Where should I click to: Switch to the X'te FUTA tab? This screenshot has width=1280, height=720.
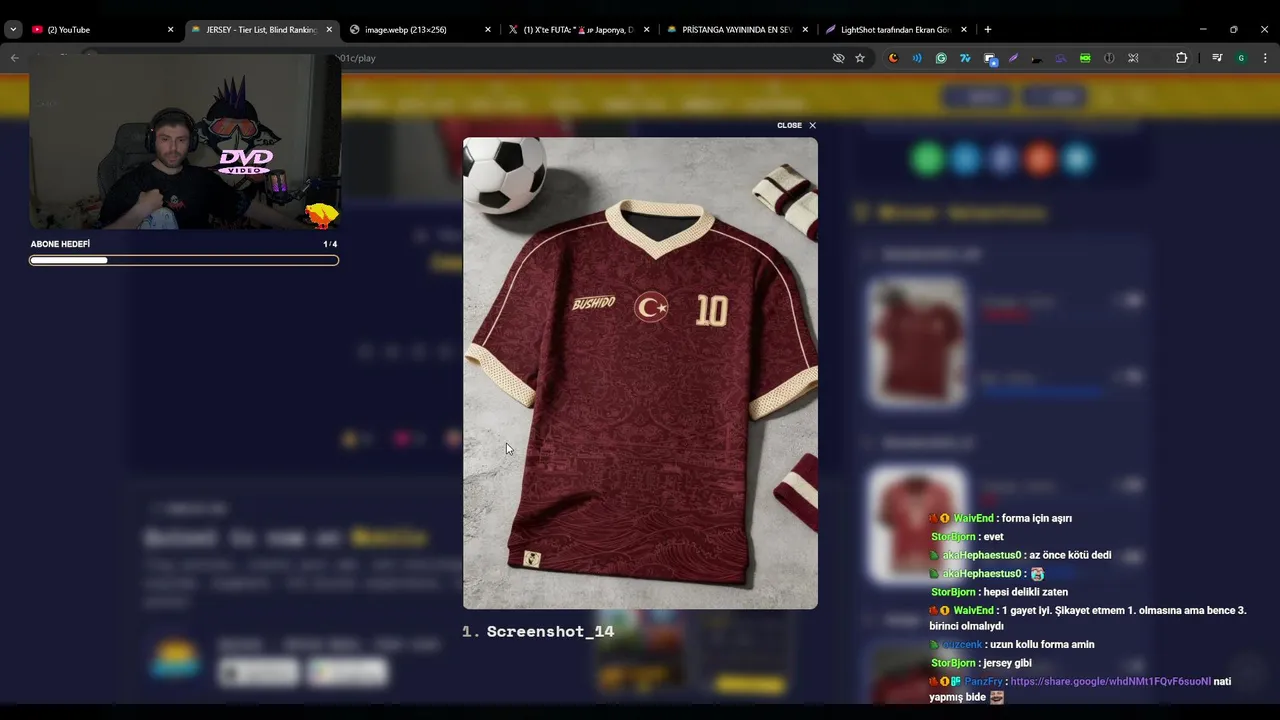click(x=578, y=30)
